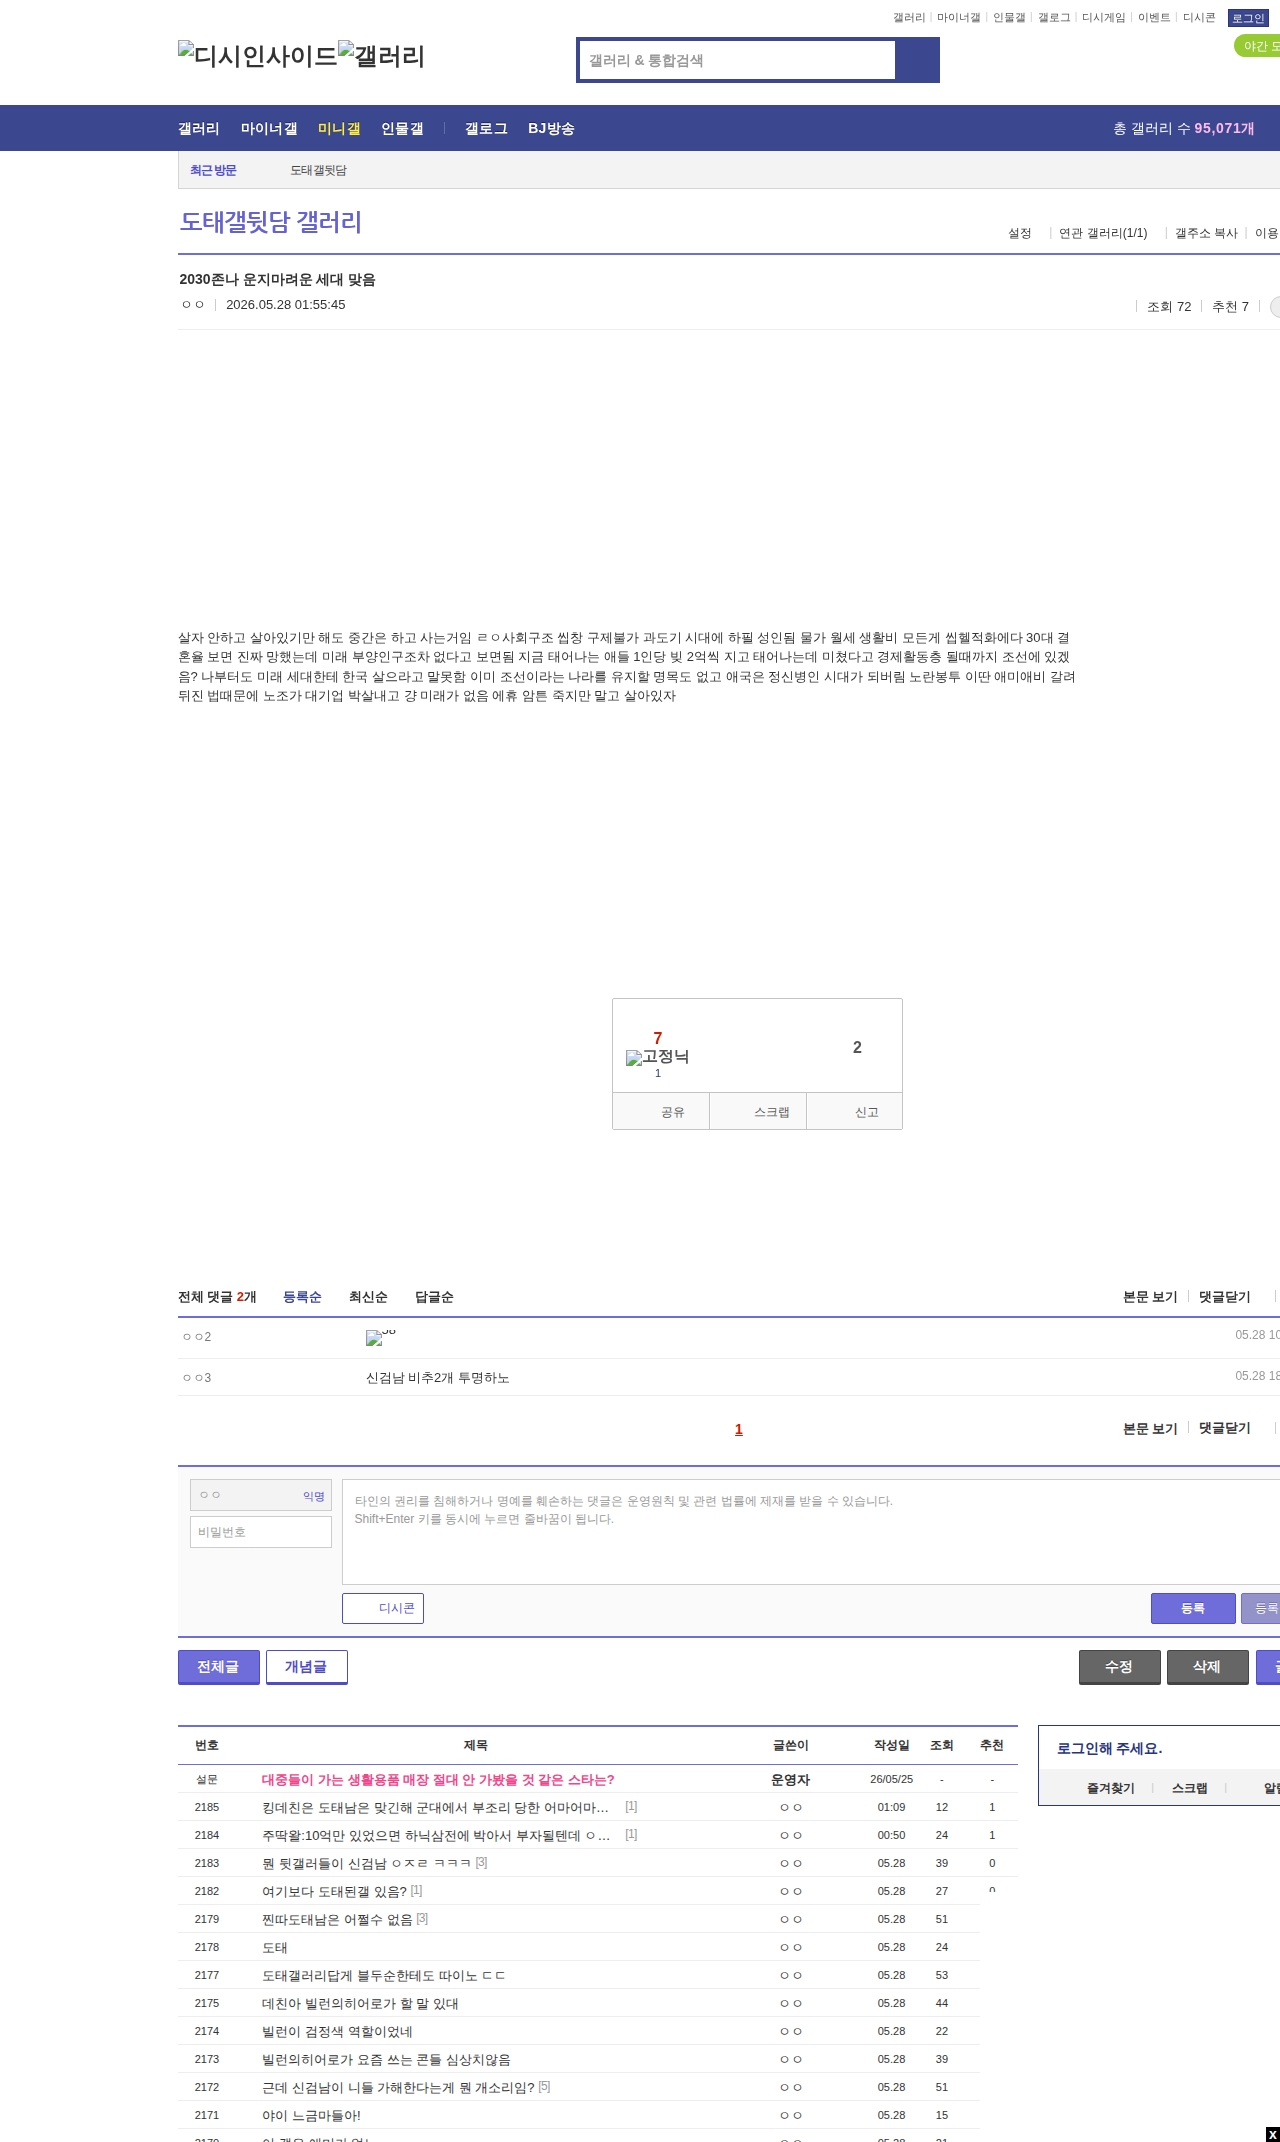
Task: Select BJ방송 in the blue navigation bar
Action: [551, 129]
